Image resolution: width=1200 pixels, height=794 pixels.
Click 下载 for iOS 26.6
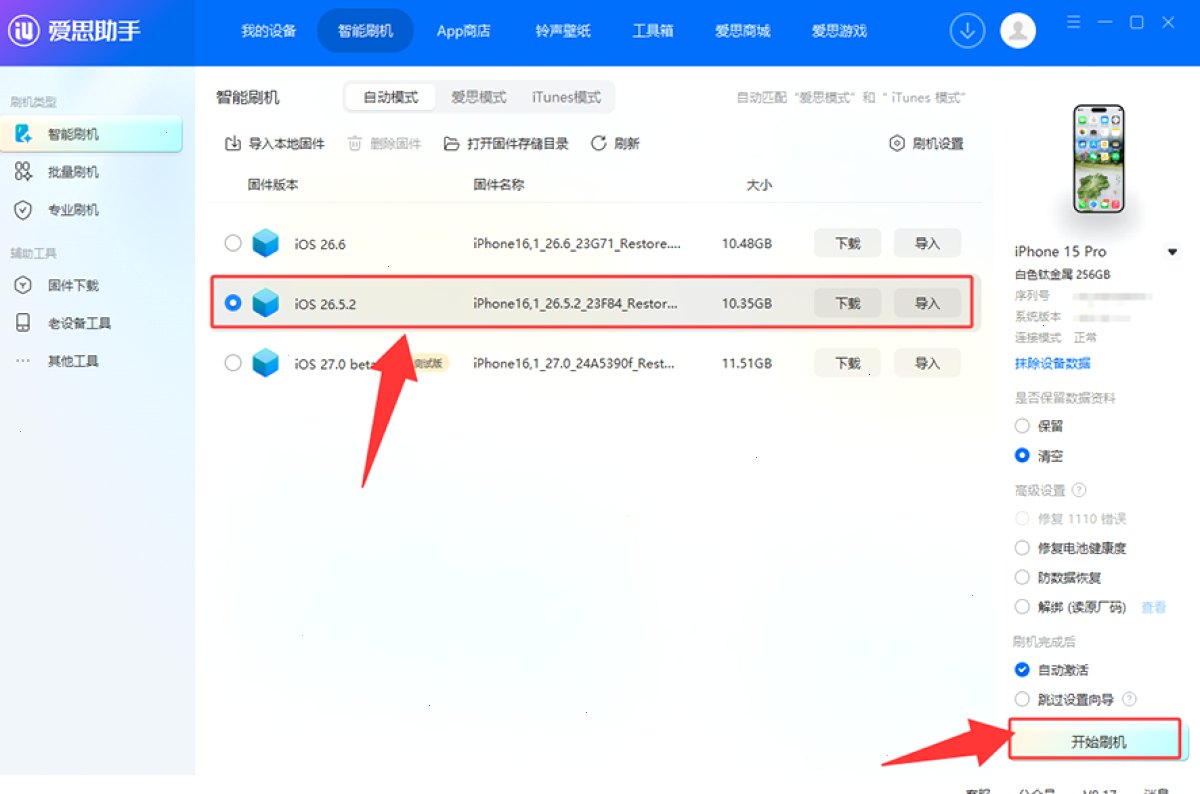pyautogui.click(x=848, y=243)
